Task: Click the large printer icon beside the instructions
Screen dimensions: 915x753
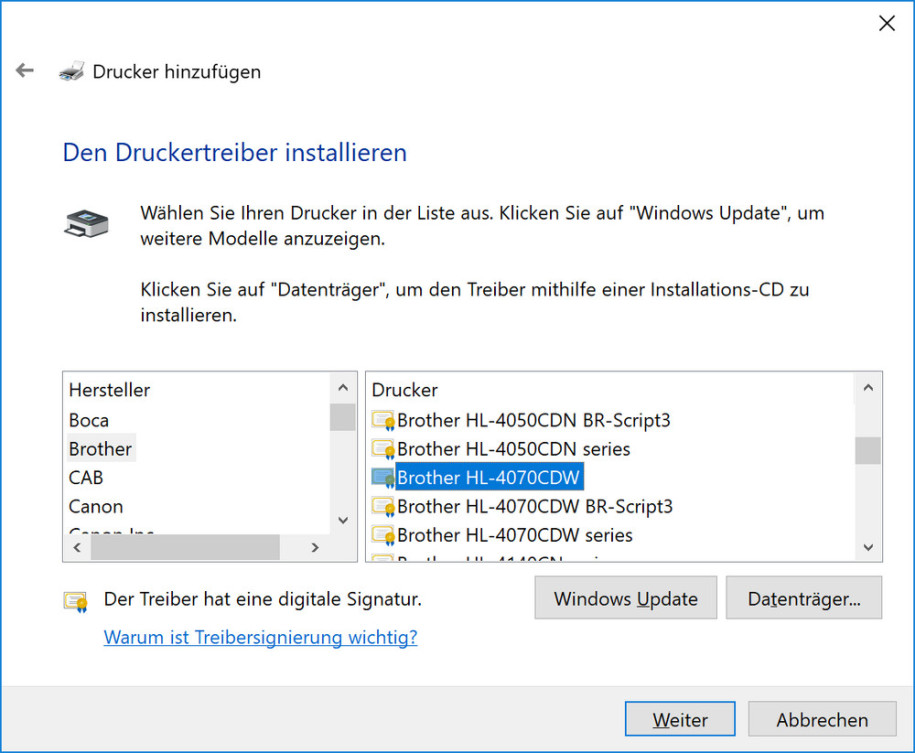Action: tap(86, 224)
